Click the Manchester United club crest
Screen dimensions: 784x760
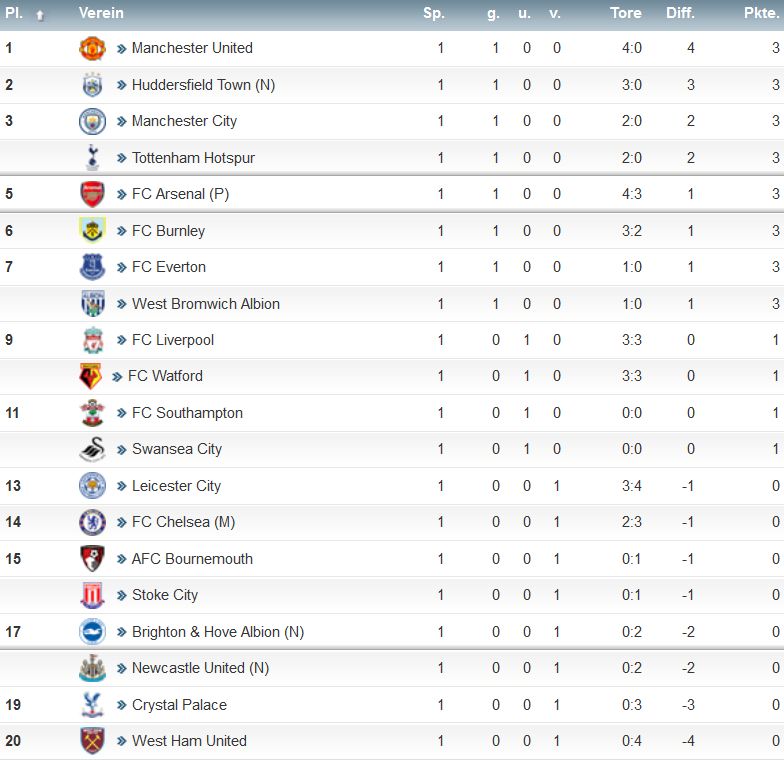coord(92,48)
